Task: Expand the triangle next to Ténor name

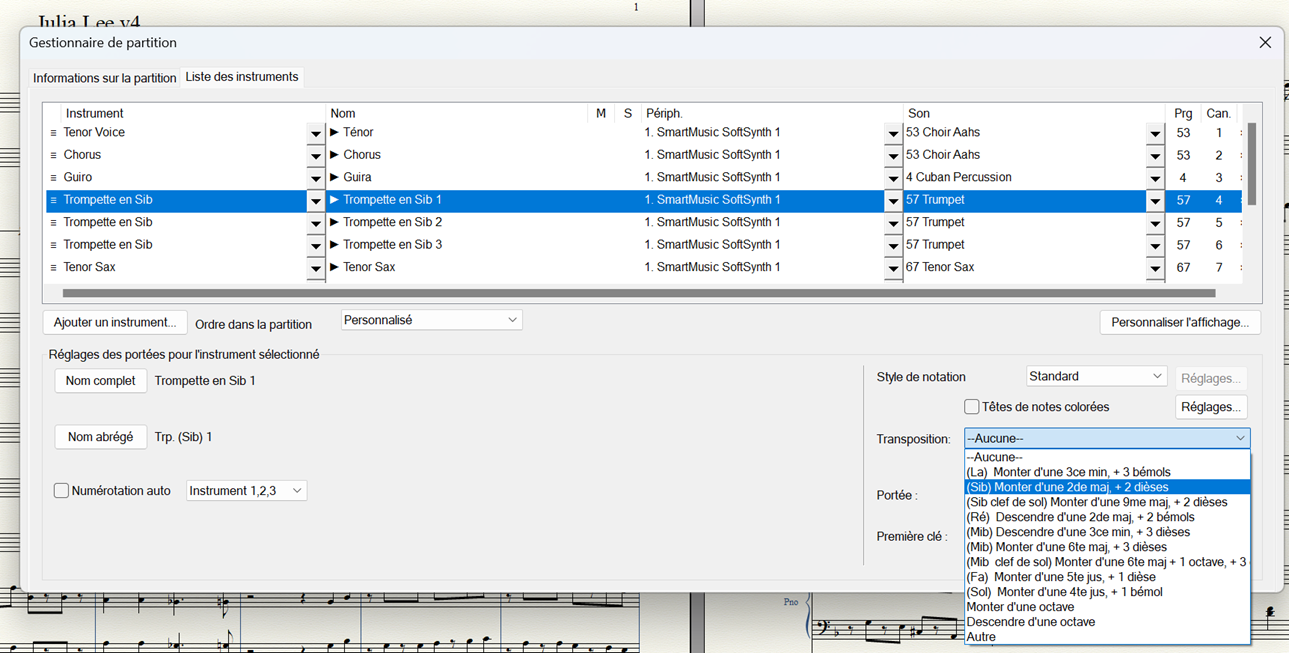Action: click(x=335, y=133)
